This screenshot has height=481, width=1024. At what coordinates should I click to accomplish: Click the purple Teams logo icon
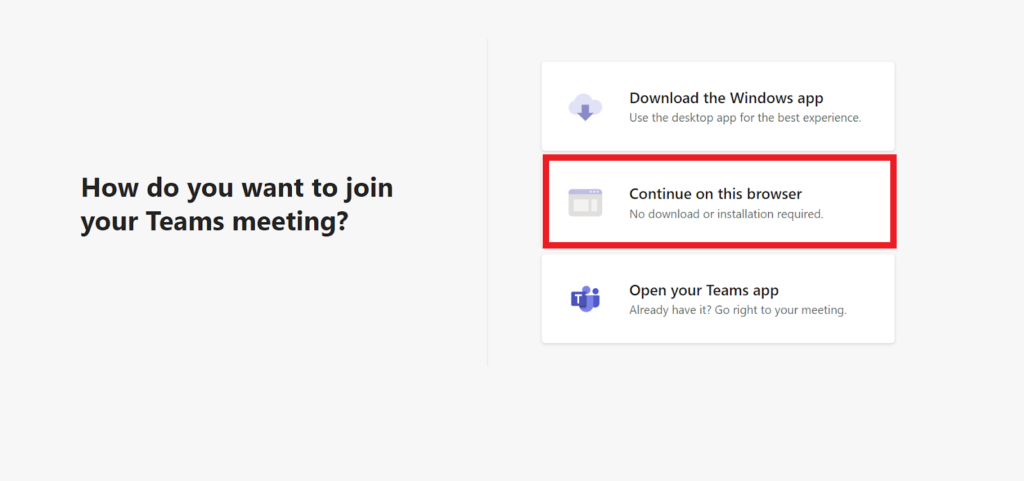point(585,298)
